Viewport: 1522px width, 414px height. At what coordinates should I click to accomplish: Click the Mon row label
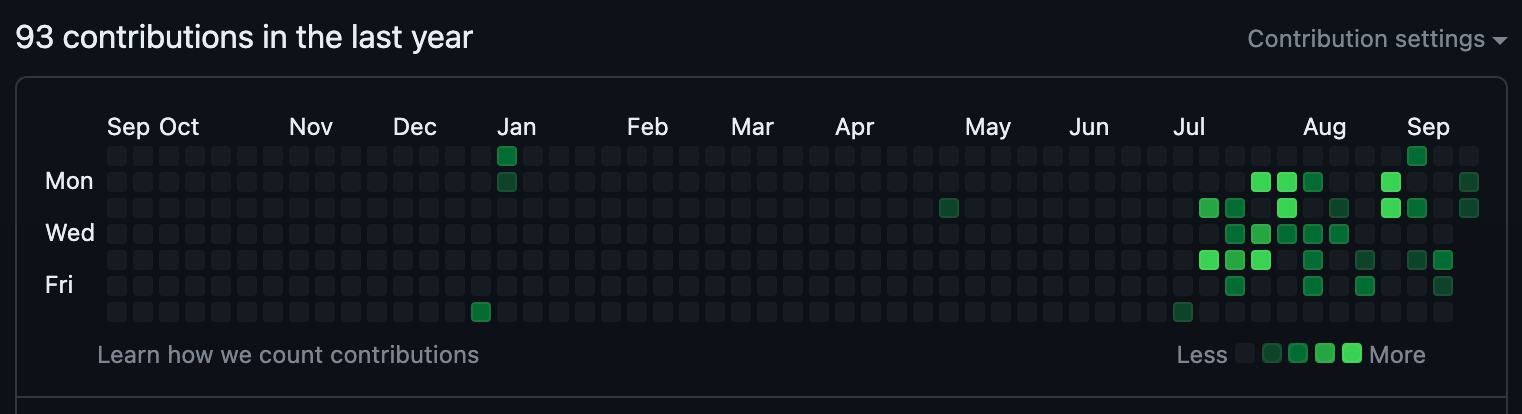coord(69,181)
